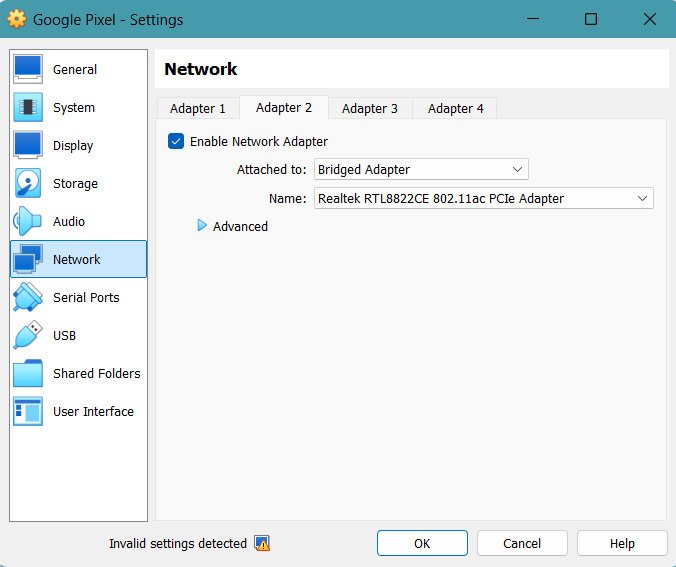Open the Audio speaker icon
Image resolution: width=676 pixels, height=567 pixels.
pos(28,221)
